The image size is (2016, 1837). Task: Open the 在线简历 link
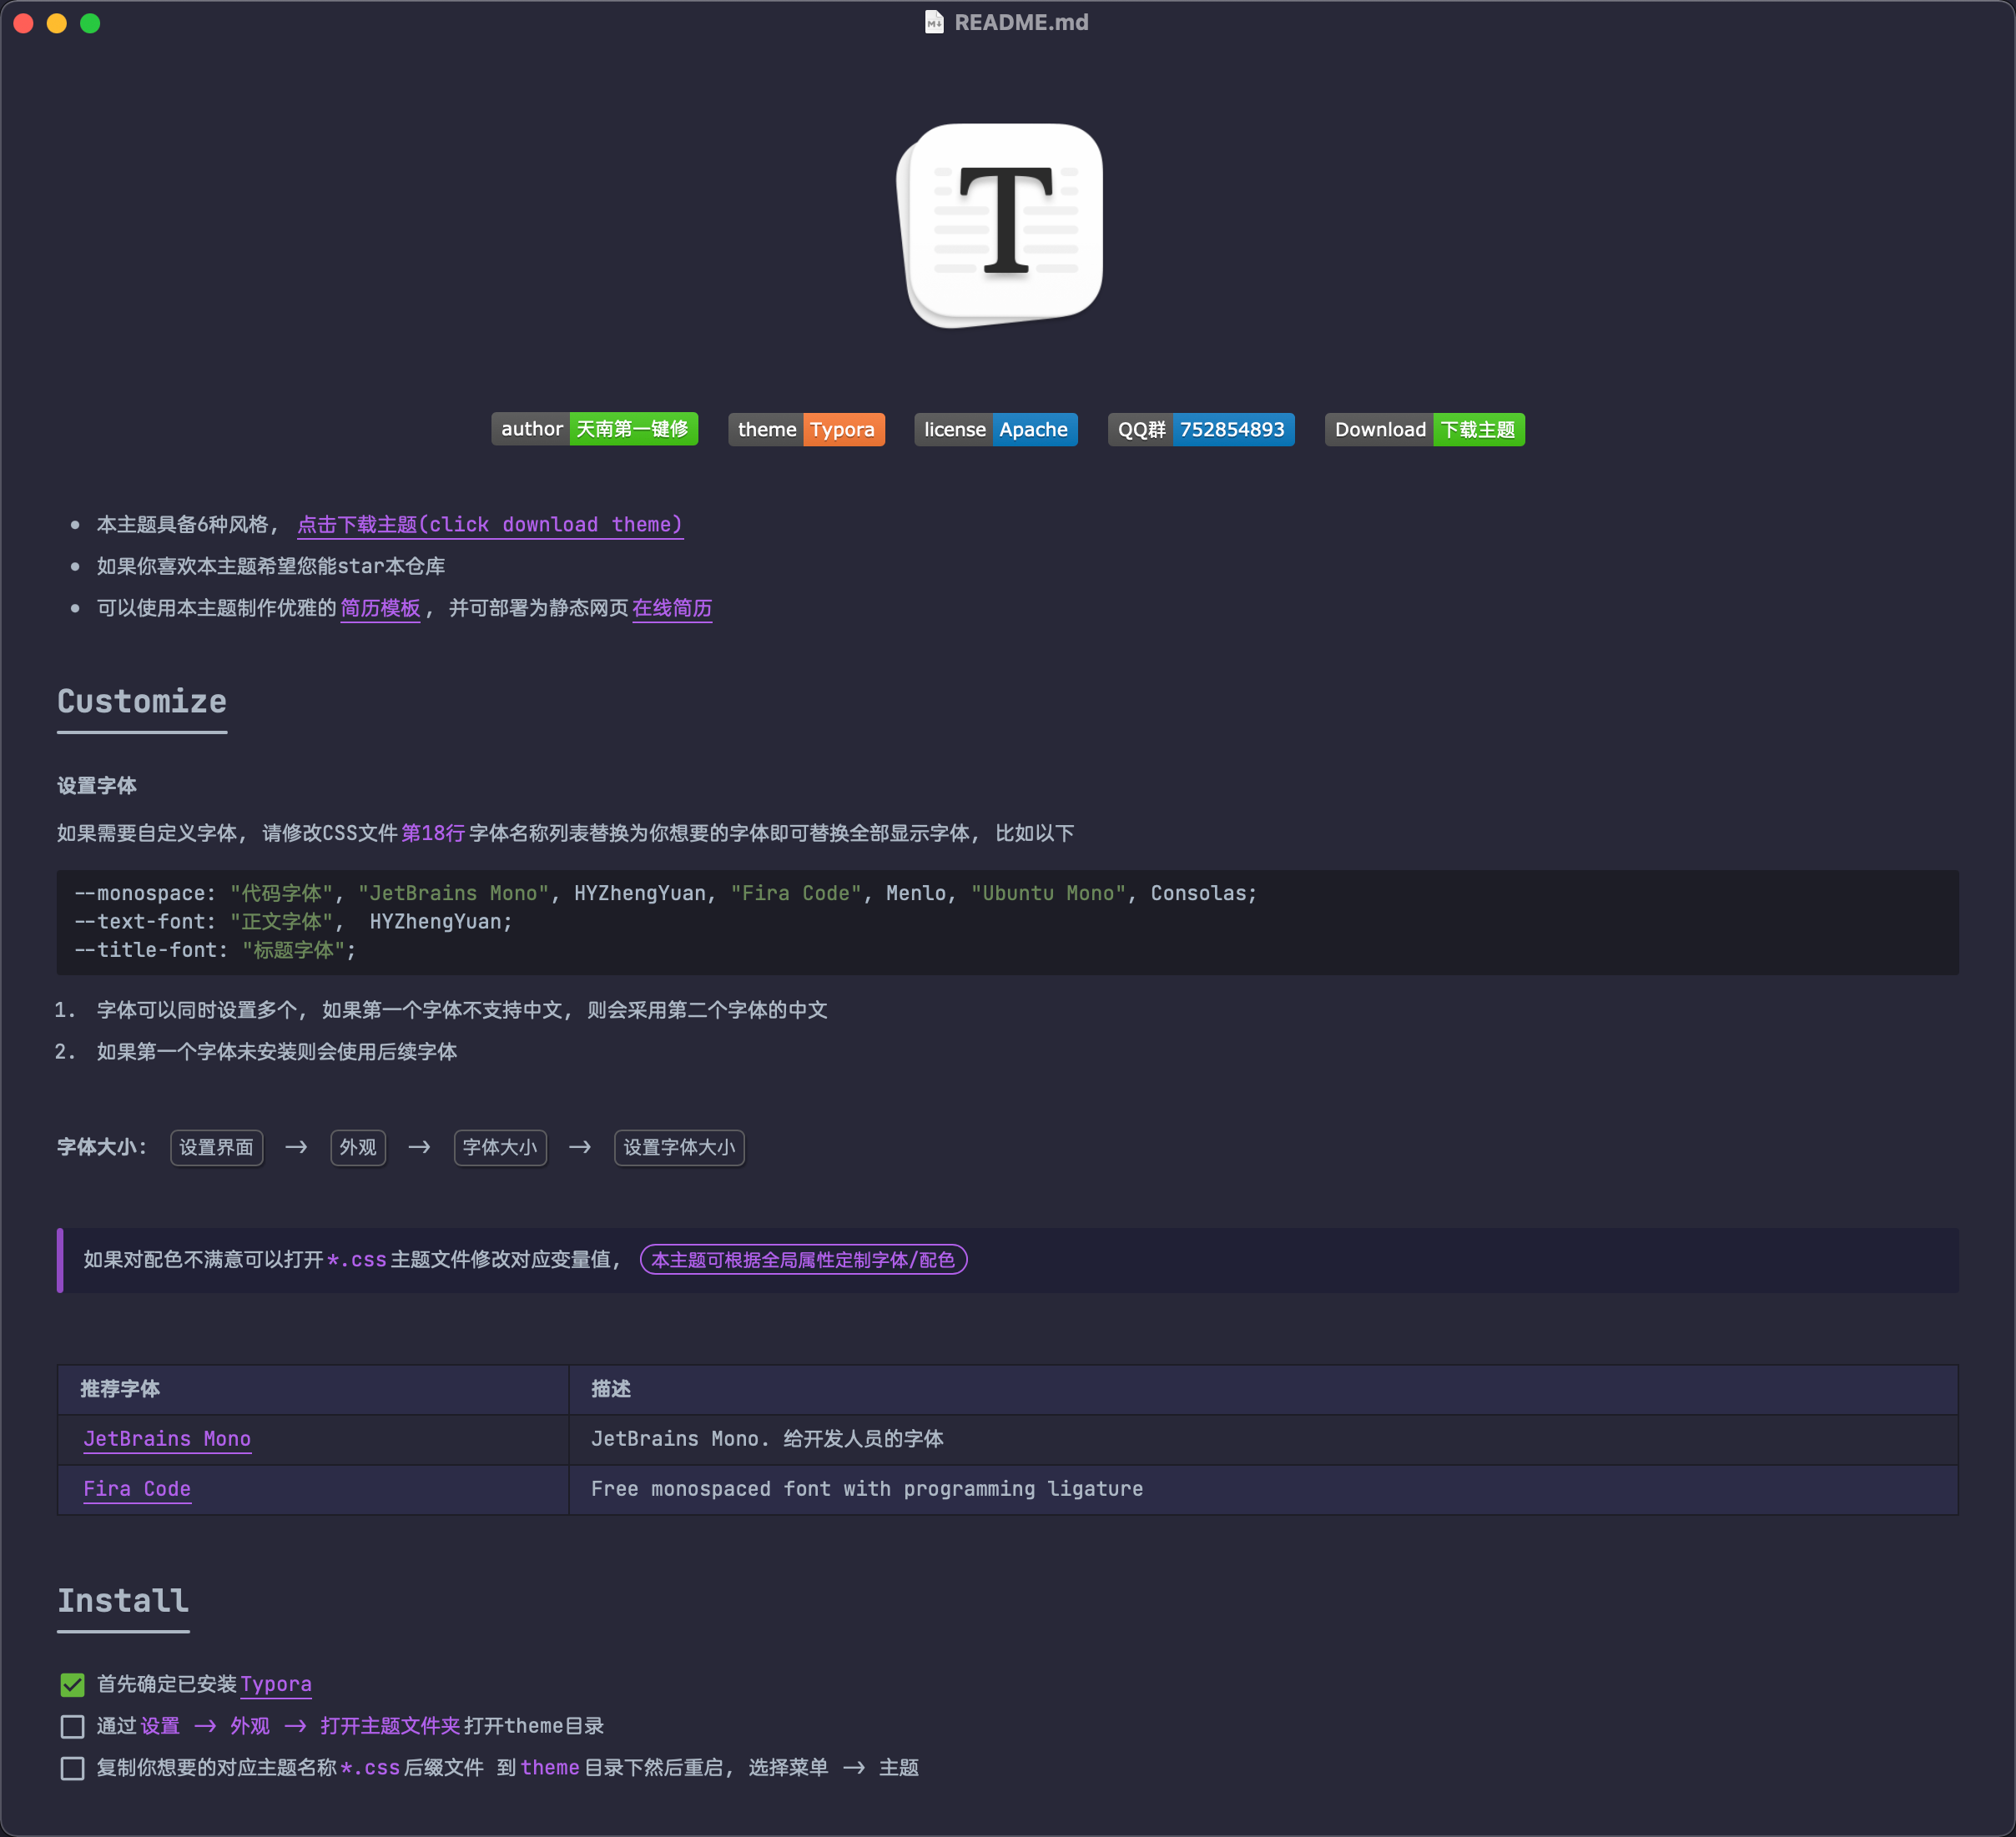coord(672,608)
